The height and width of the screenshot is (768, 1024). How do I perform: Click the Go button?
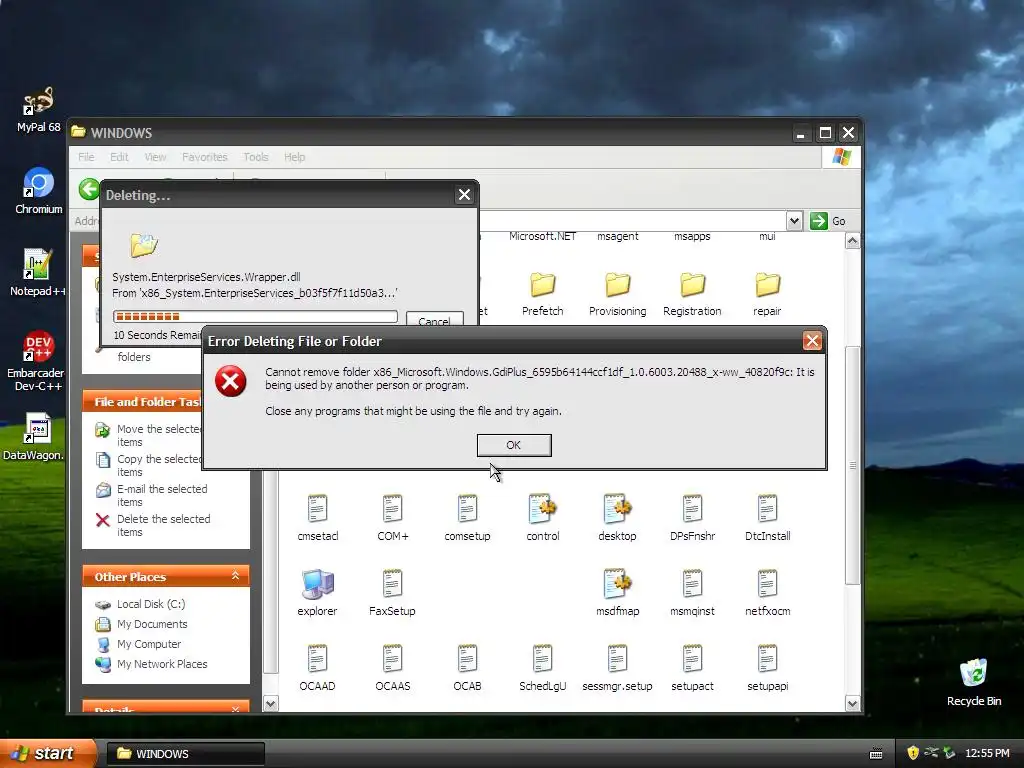pos(828,221)
